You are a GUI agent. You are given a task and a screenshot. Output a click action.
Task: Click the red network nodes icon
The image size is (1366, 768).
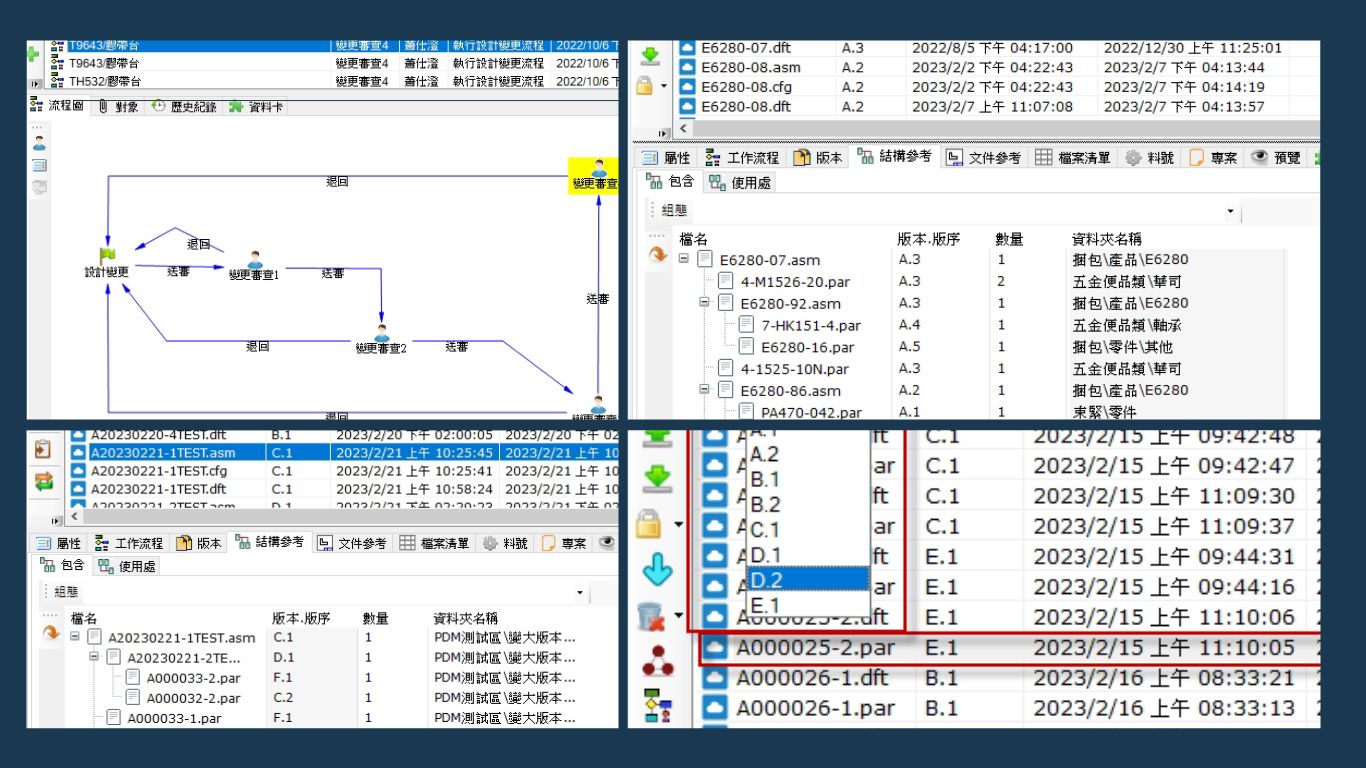pyautogui.click(x=656, y=662)
